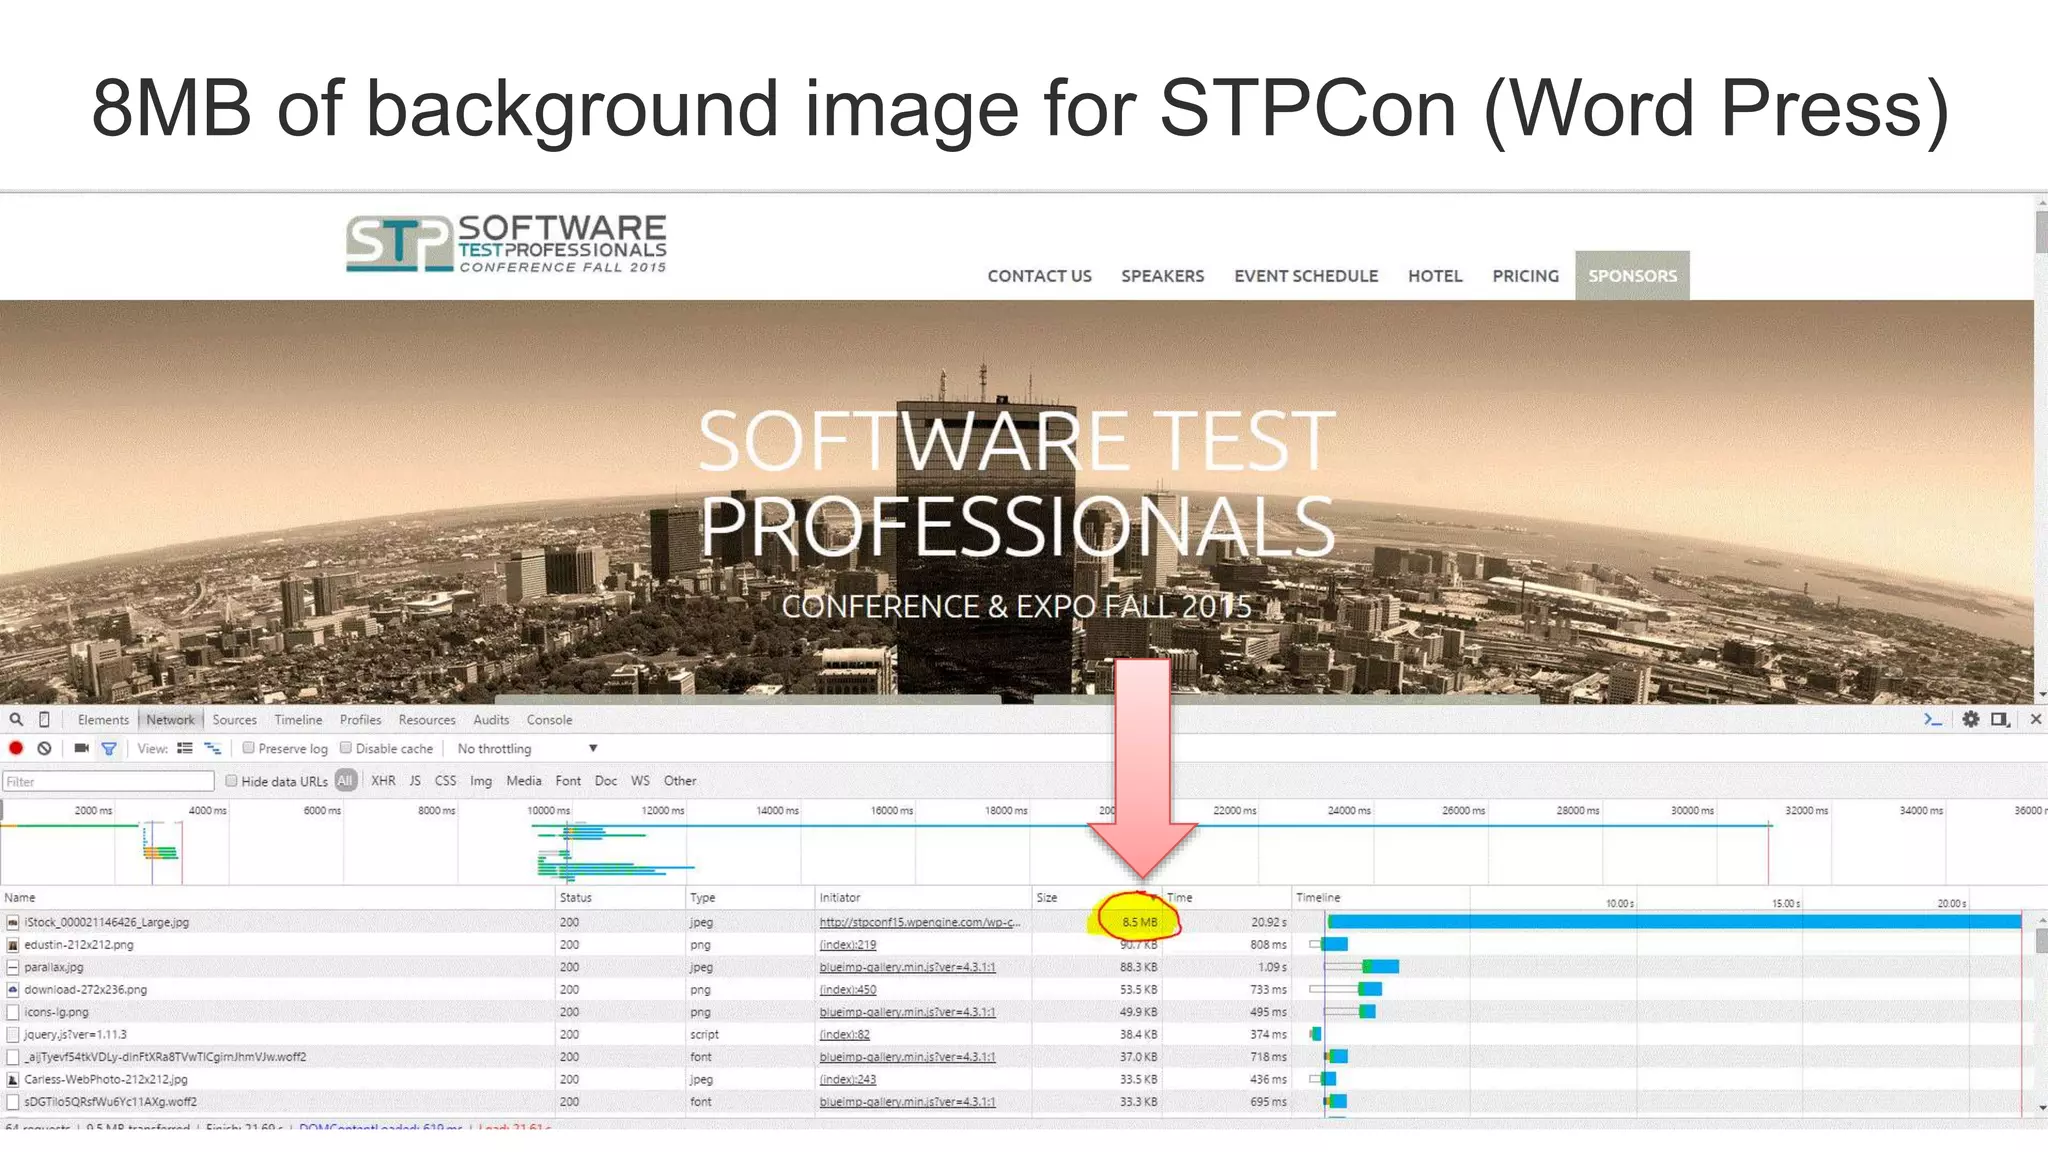This screenshot has width=2048, height=1152.
Task: Check the Hide data URLs checkbox
Action: coord(231,781)
